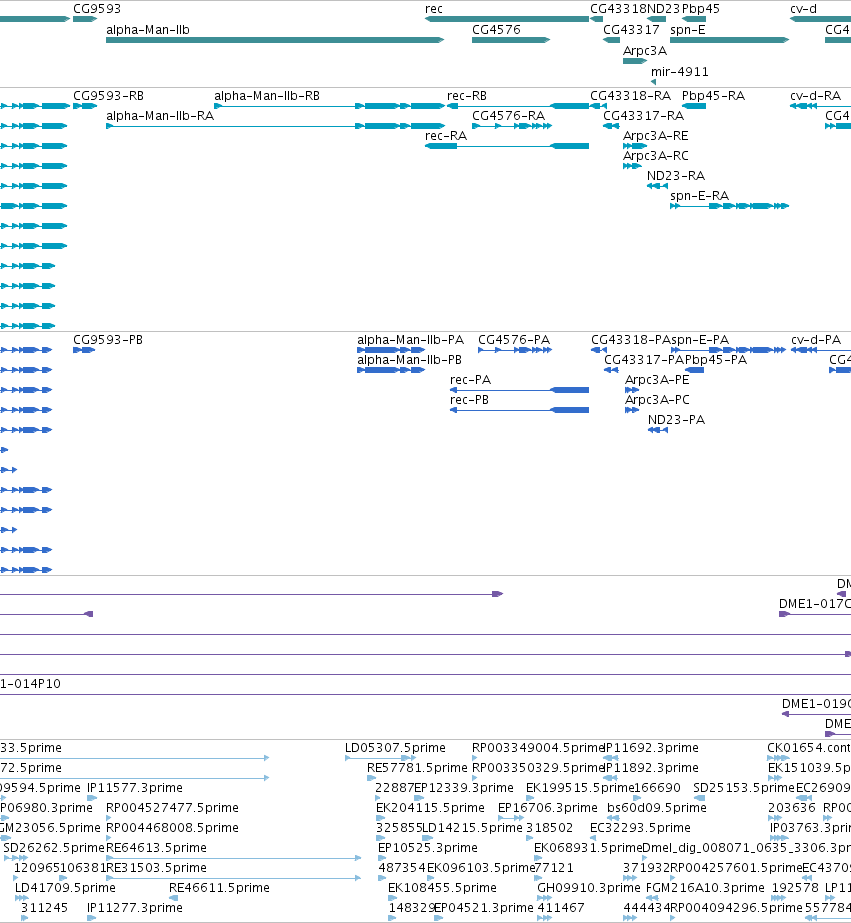
Task: Select the CG43318 gene label
Action: point(618,9)
